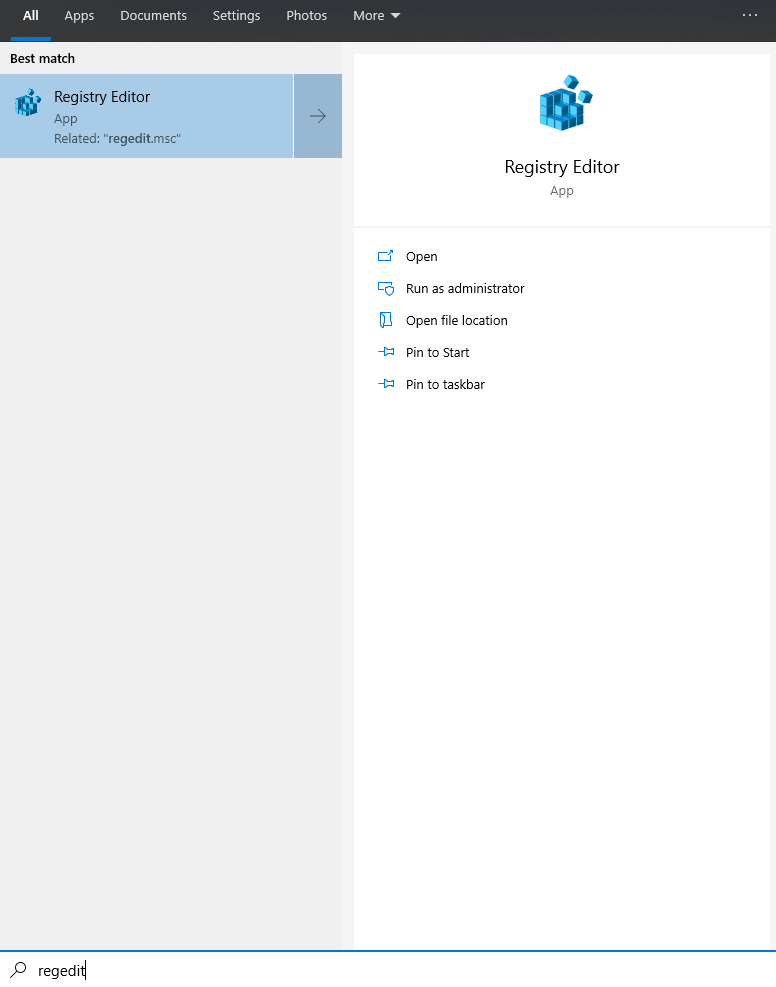The image size is (776, 987).
Task: Choose Pin to taskbar
Action: (x=445, y=385)
